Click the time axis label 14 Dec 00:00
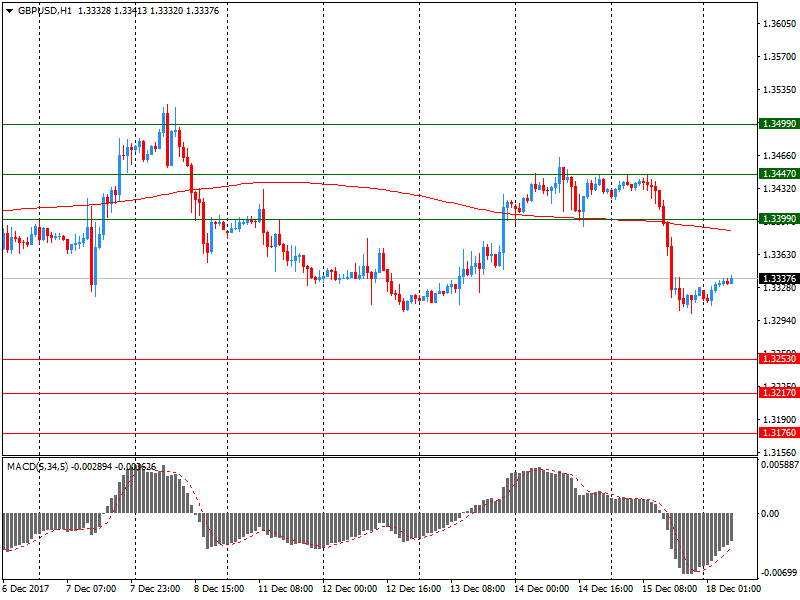This screenshot has width=800, height=600. point(541,589)
